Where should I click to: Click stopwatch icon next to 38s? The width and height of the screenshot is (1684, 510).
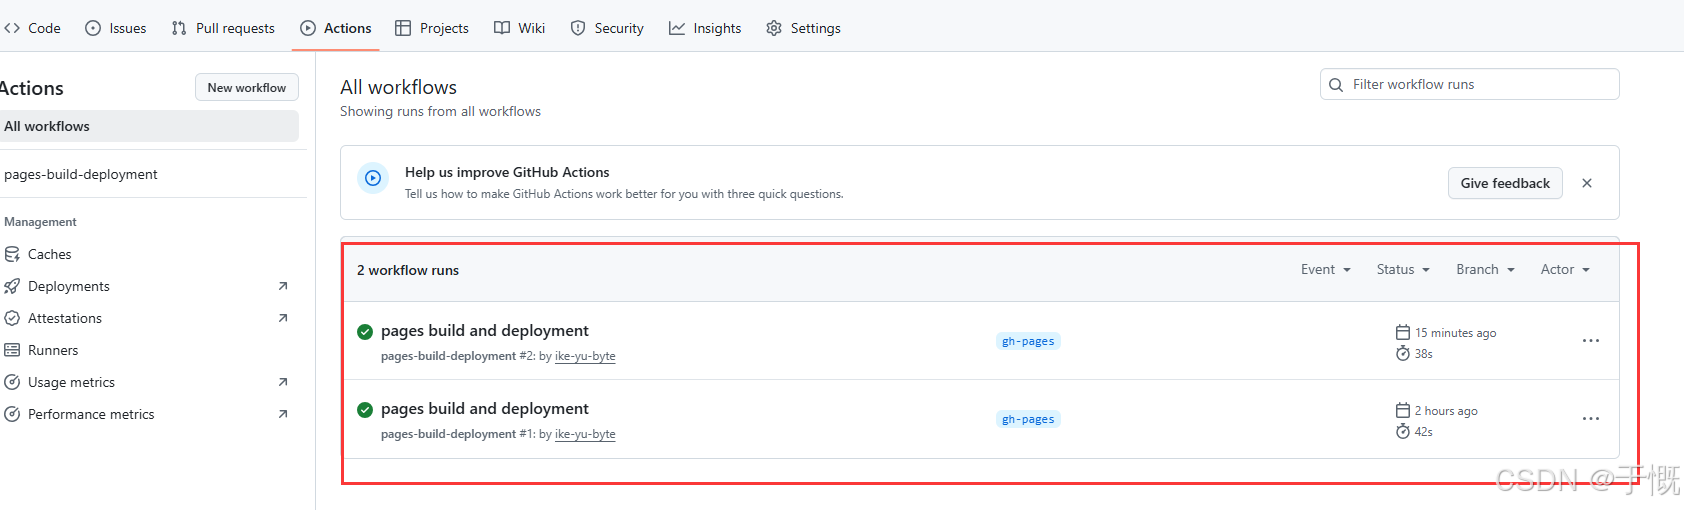pyautogui.click(x=1403, y=353)
